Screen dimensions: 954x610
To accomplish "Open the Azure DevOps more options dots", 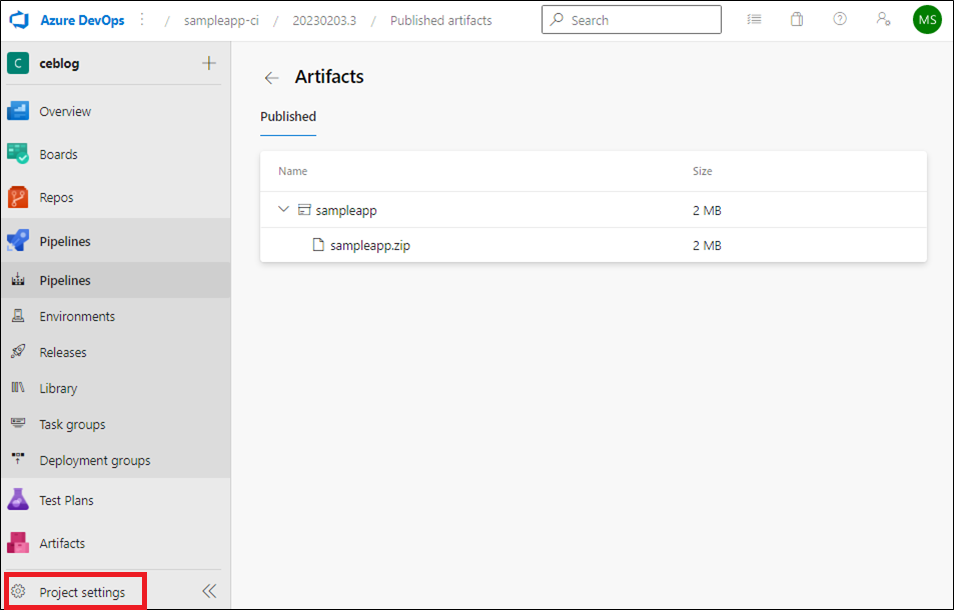I will pyautogui.click(x=142, y=20).
